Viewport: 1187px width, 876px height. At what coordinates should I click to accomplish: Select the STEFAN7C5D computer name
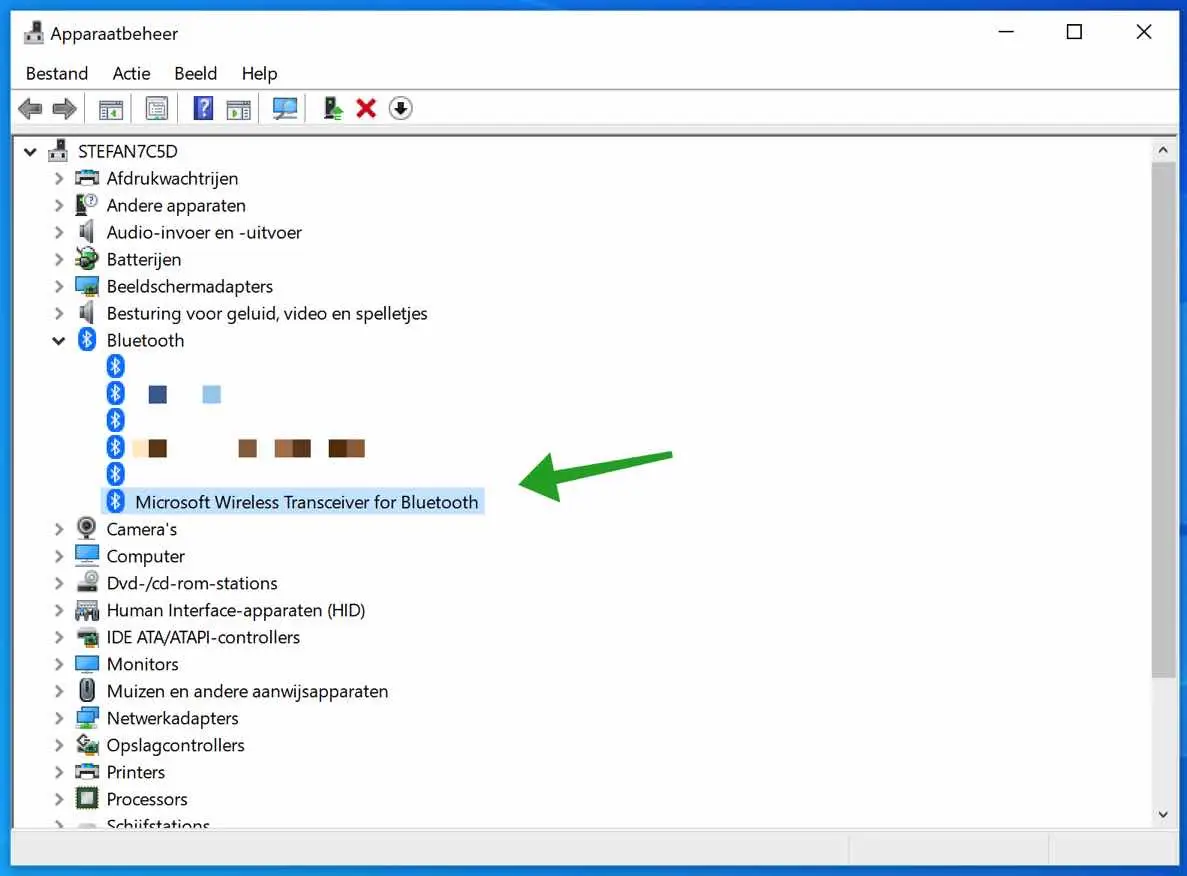click(x=127, y=151)
